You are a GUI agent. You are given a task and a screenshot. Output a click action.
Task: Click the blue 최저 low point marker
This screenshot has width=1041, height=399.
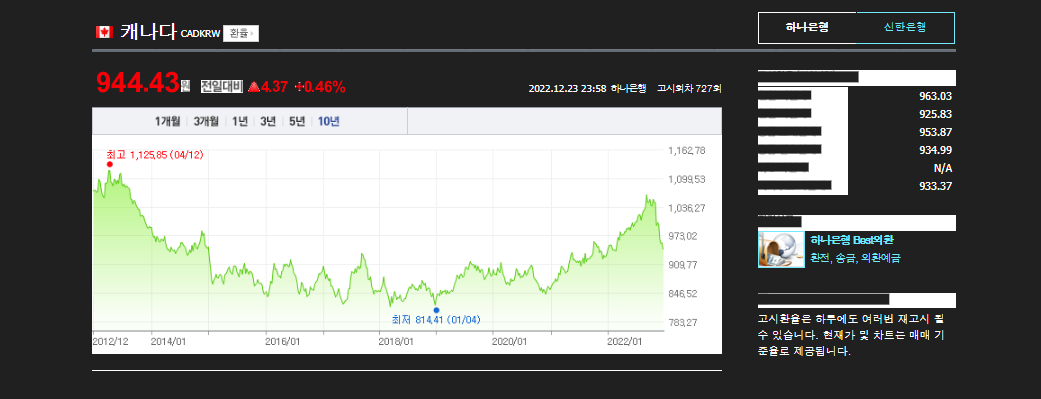point(436,310)
